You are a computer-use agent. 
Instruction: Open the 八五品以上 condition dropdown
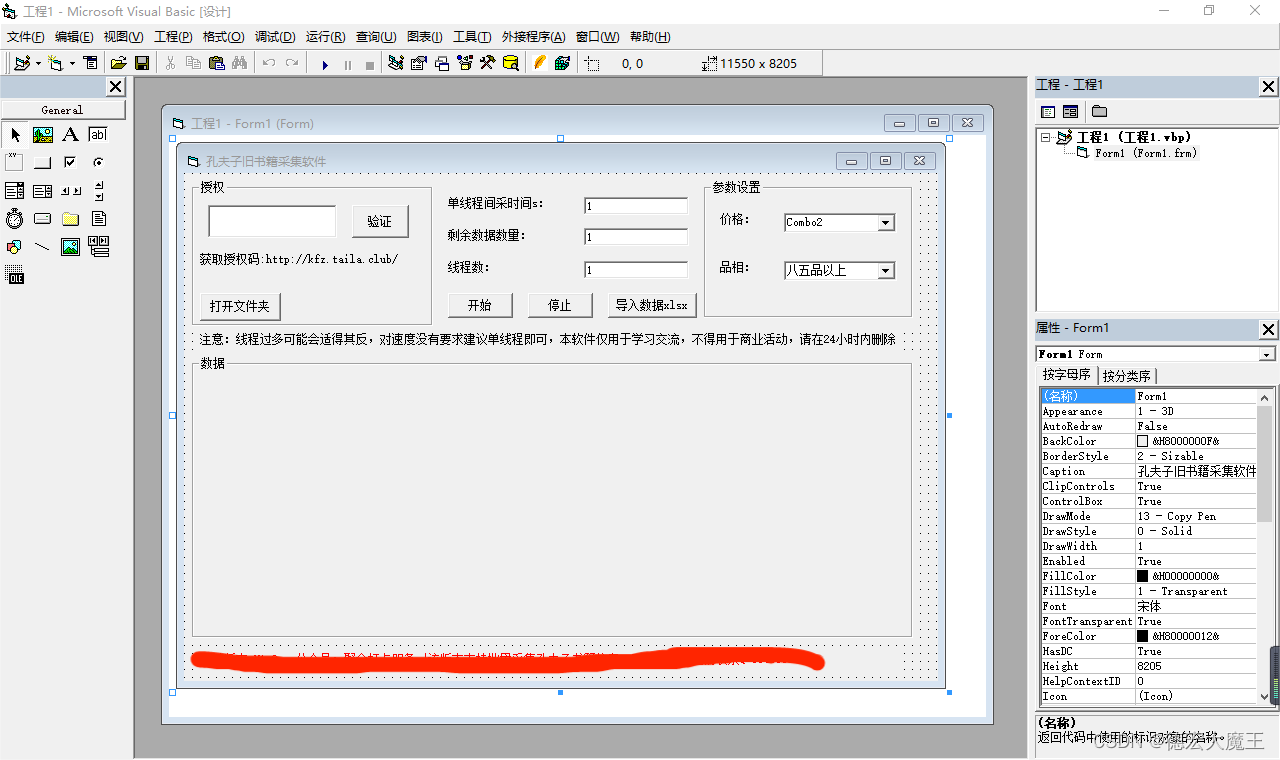point(886,271)
